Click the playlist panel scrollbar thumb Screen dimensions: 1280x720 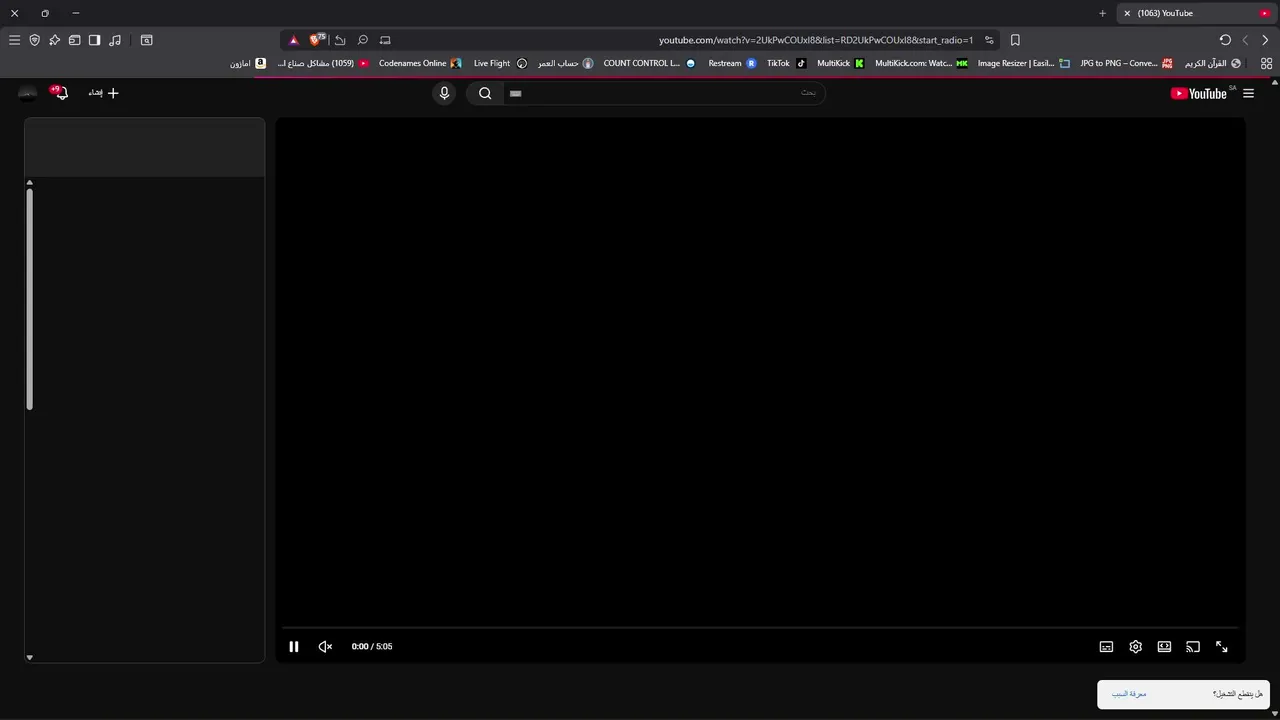coord(29,299)
